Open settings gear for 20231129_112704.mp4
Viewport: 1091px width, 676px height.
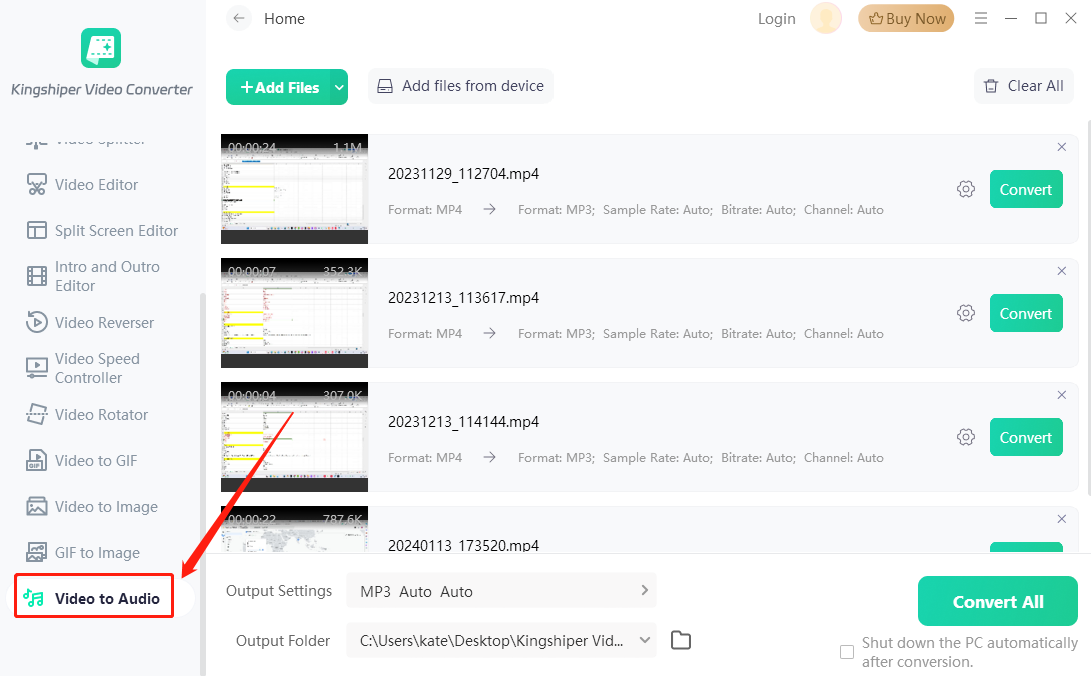click(x=966, y=189)
